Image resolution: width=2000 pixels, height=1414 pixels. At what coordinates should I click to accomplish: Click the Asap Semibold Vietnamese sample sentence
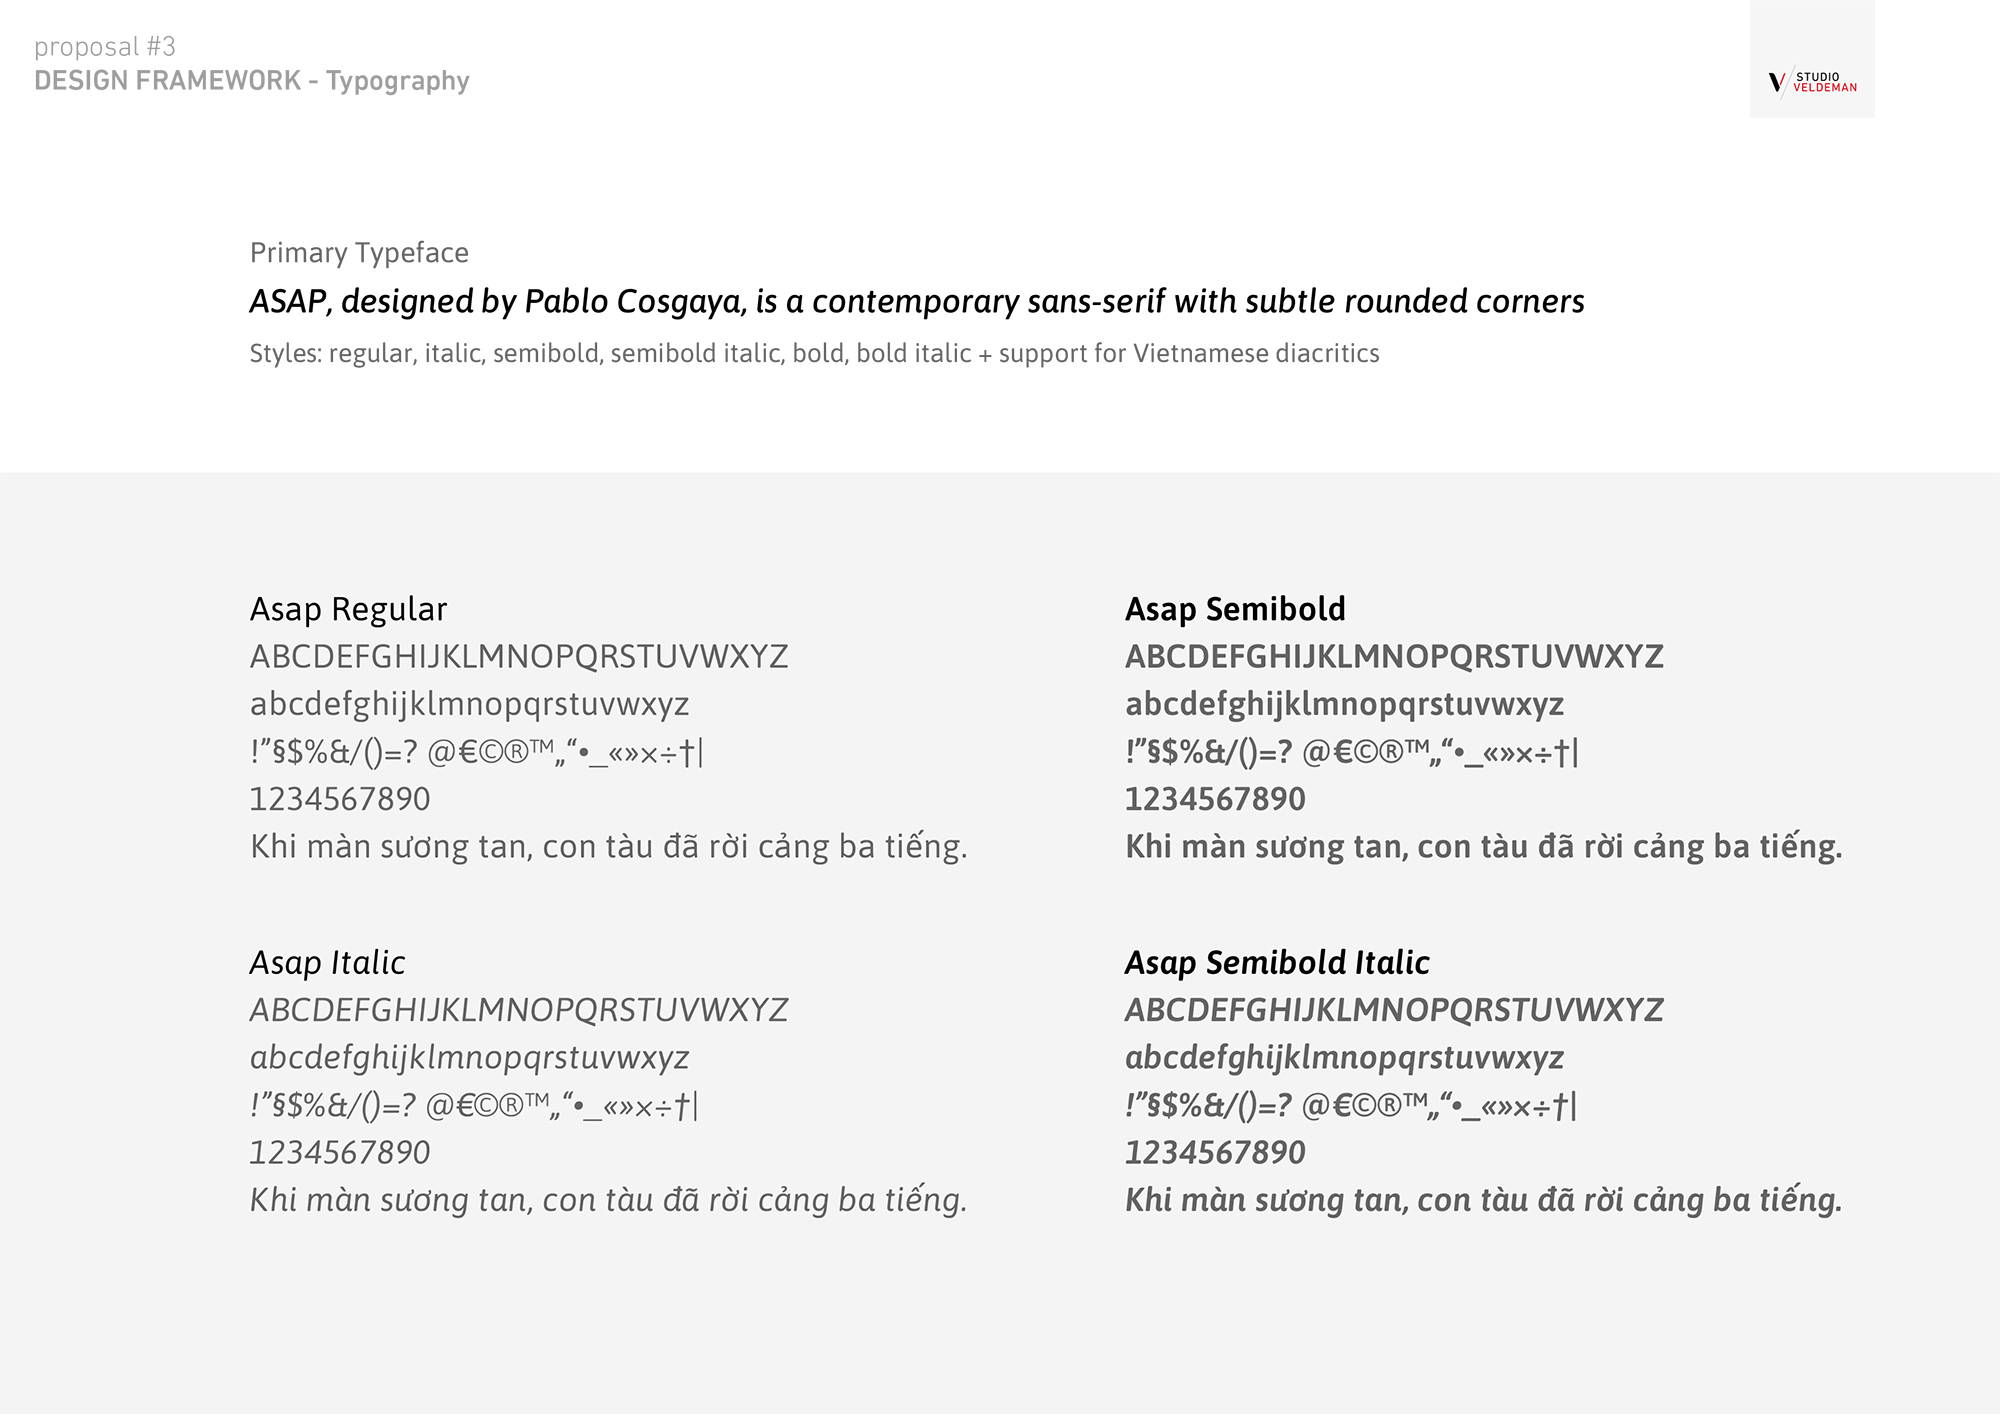[1483, 847]
